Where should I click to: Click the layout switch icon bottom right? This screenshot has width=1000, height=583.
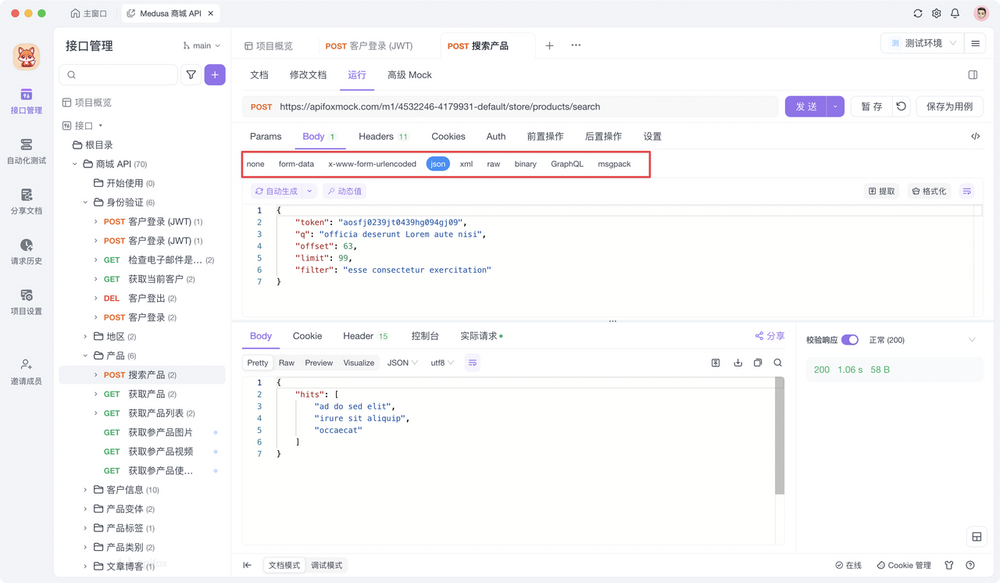point(976,537)
